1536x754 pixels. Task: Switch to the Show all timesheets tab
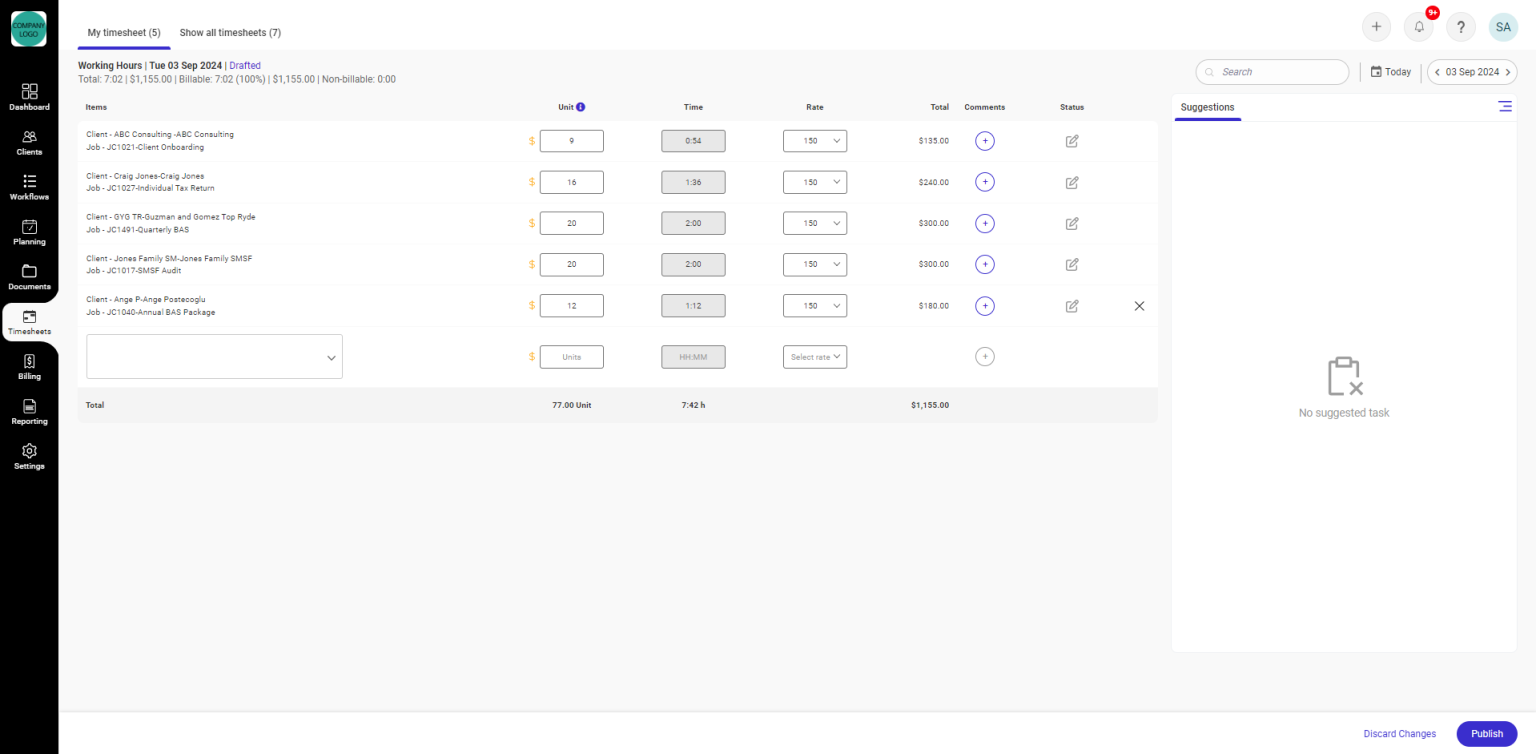230,32
